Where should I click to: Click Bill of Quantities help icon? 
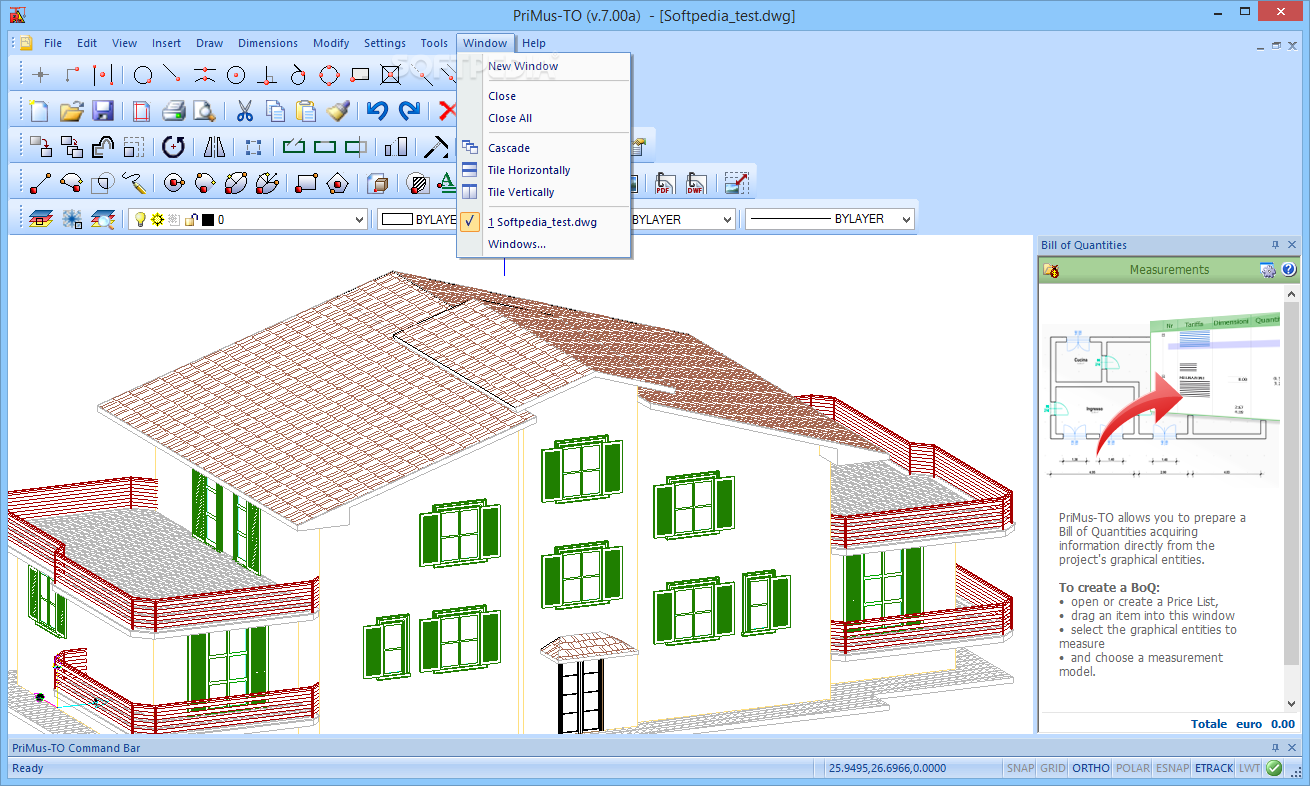(x=1289, y=269)
